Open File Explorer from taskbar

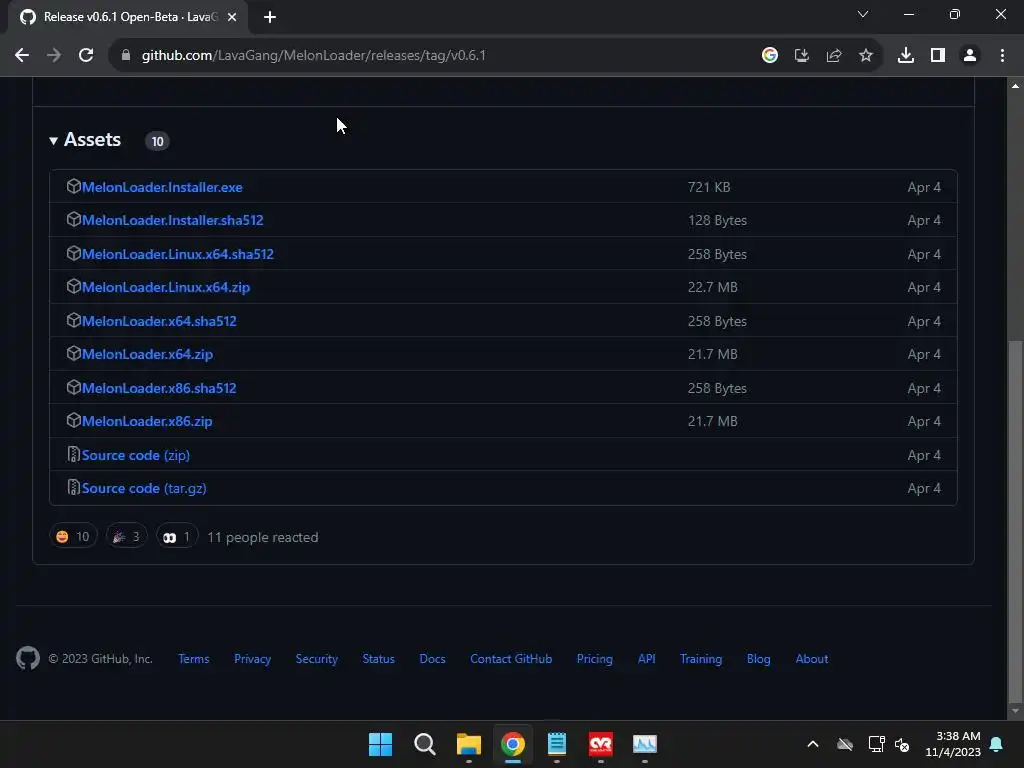tap(468, 744)
